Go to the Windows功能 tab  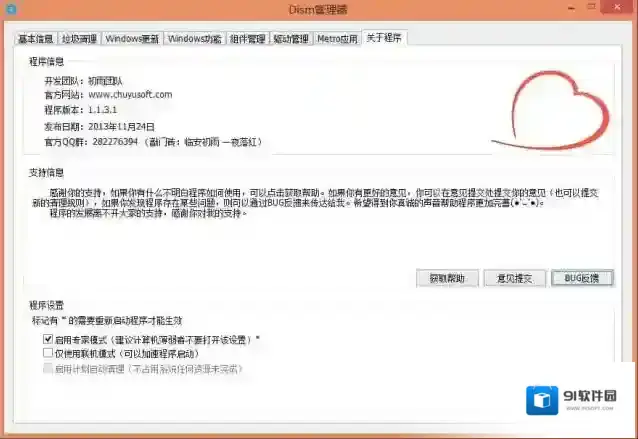pos(194,39)
